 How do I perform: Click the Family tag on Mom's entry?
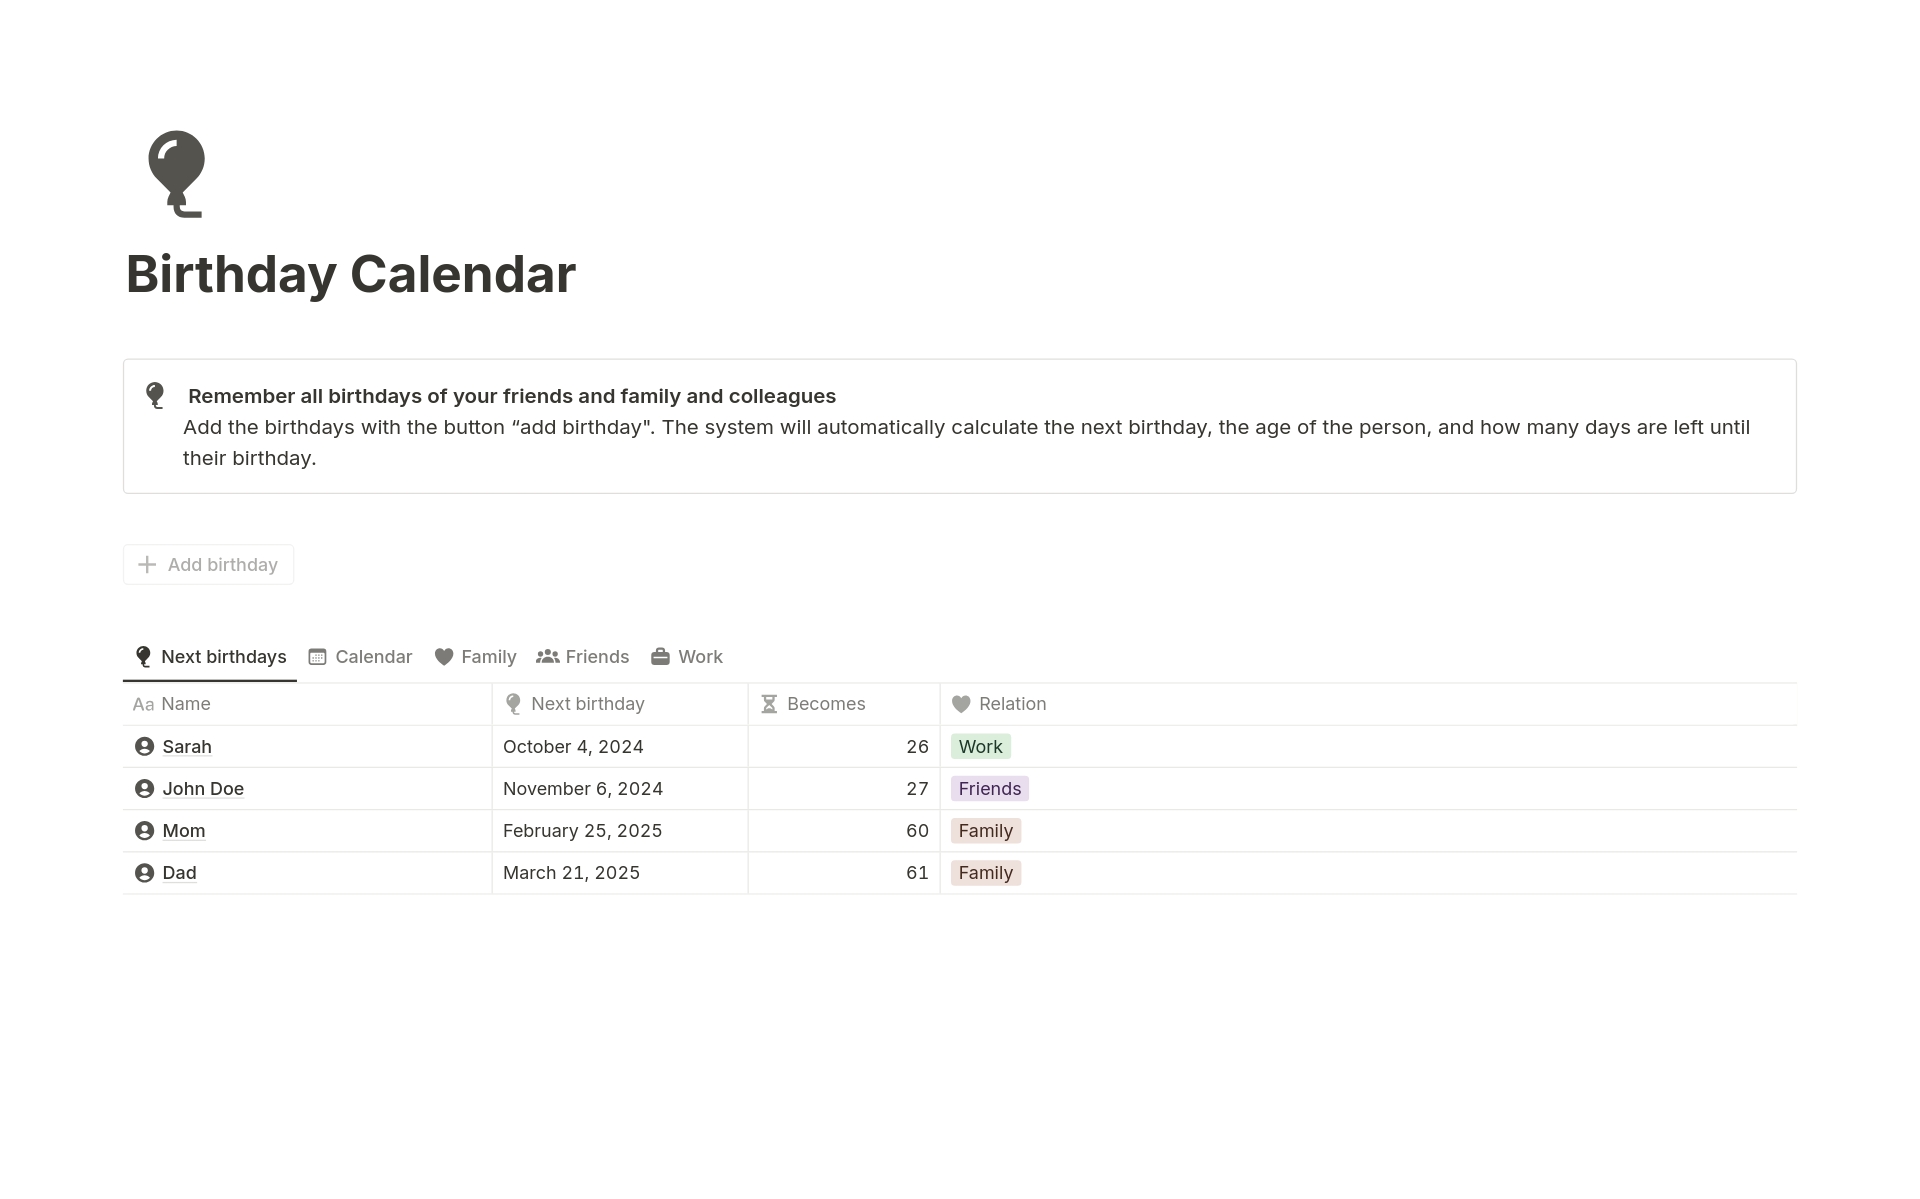click(985, 830)
